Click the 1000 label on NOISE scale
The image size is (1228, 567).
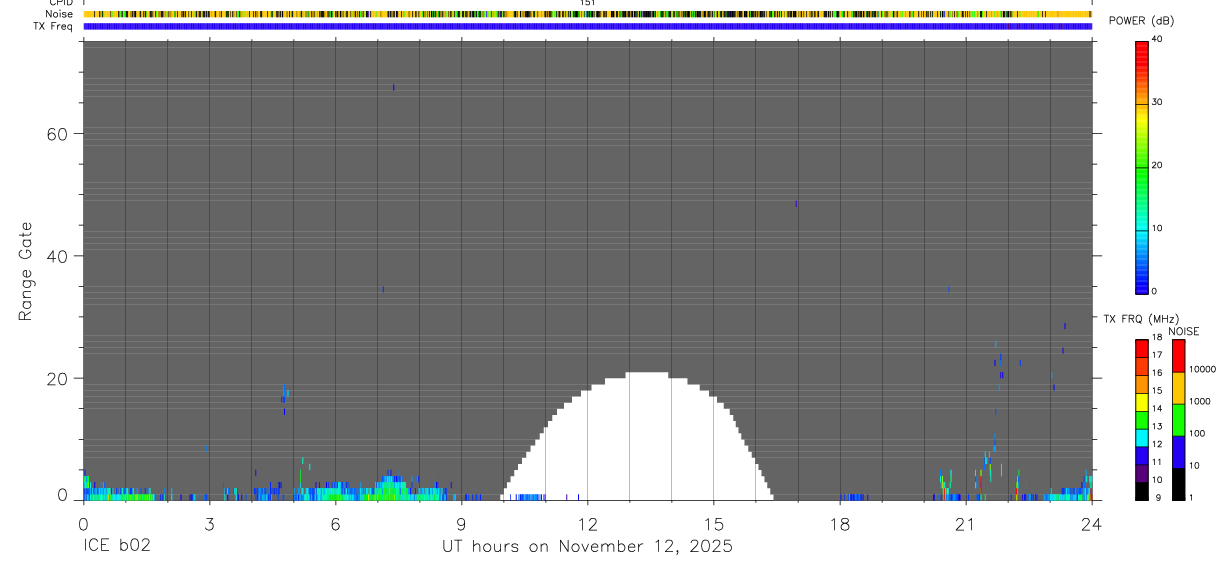(x=1200, y=401)
